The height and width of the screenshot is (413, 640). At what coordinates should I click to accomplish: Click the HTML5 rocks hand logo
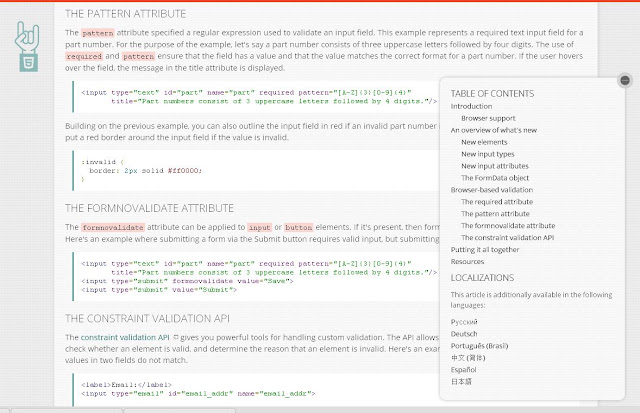click(27, 47)
